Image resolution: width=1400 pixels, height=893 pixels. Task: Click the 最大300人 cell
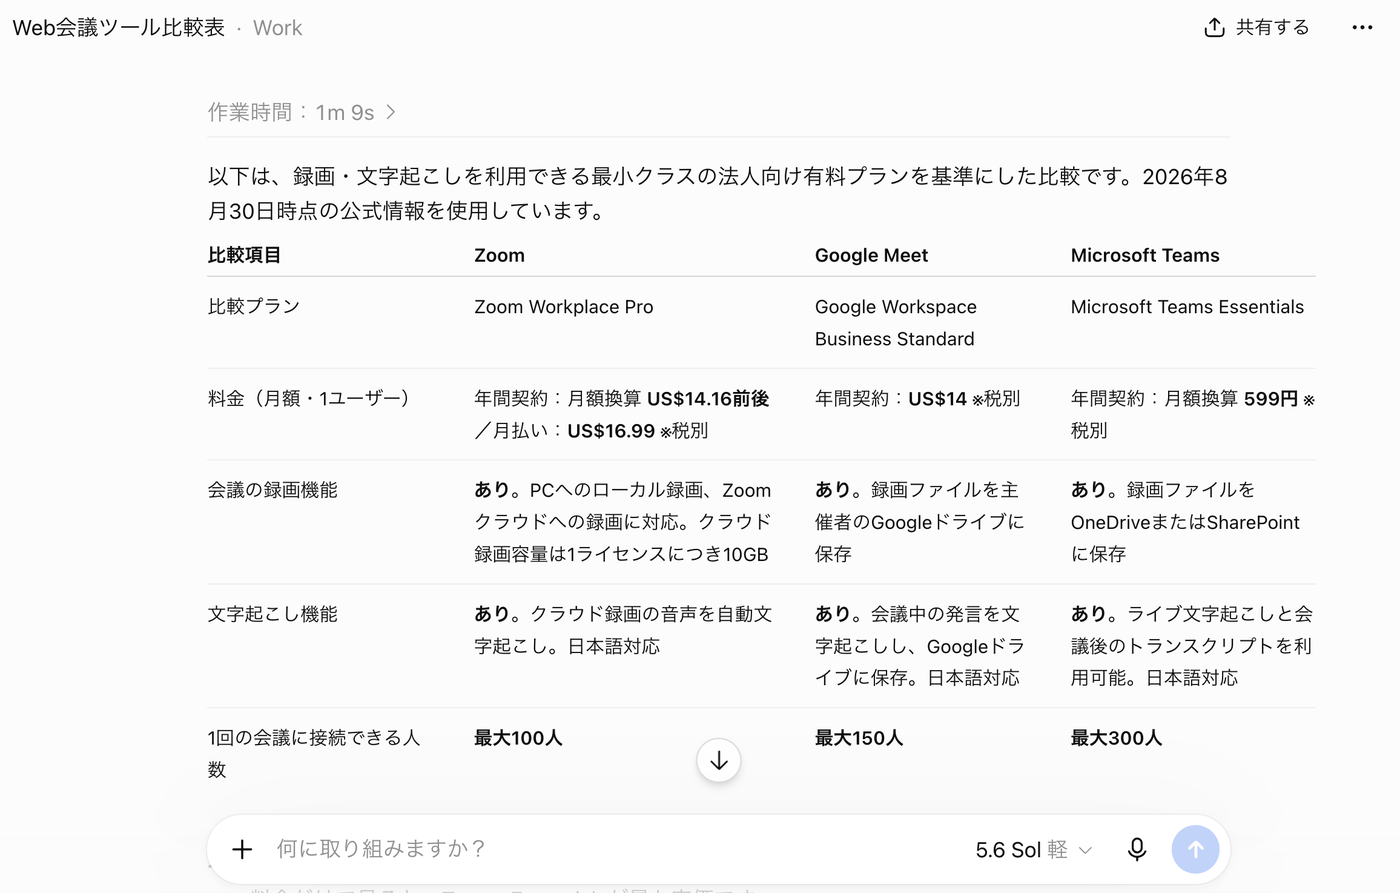(x=1116, y=738)
